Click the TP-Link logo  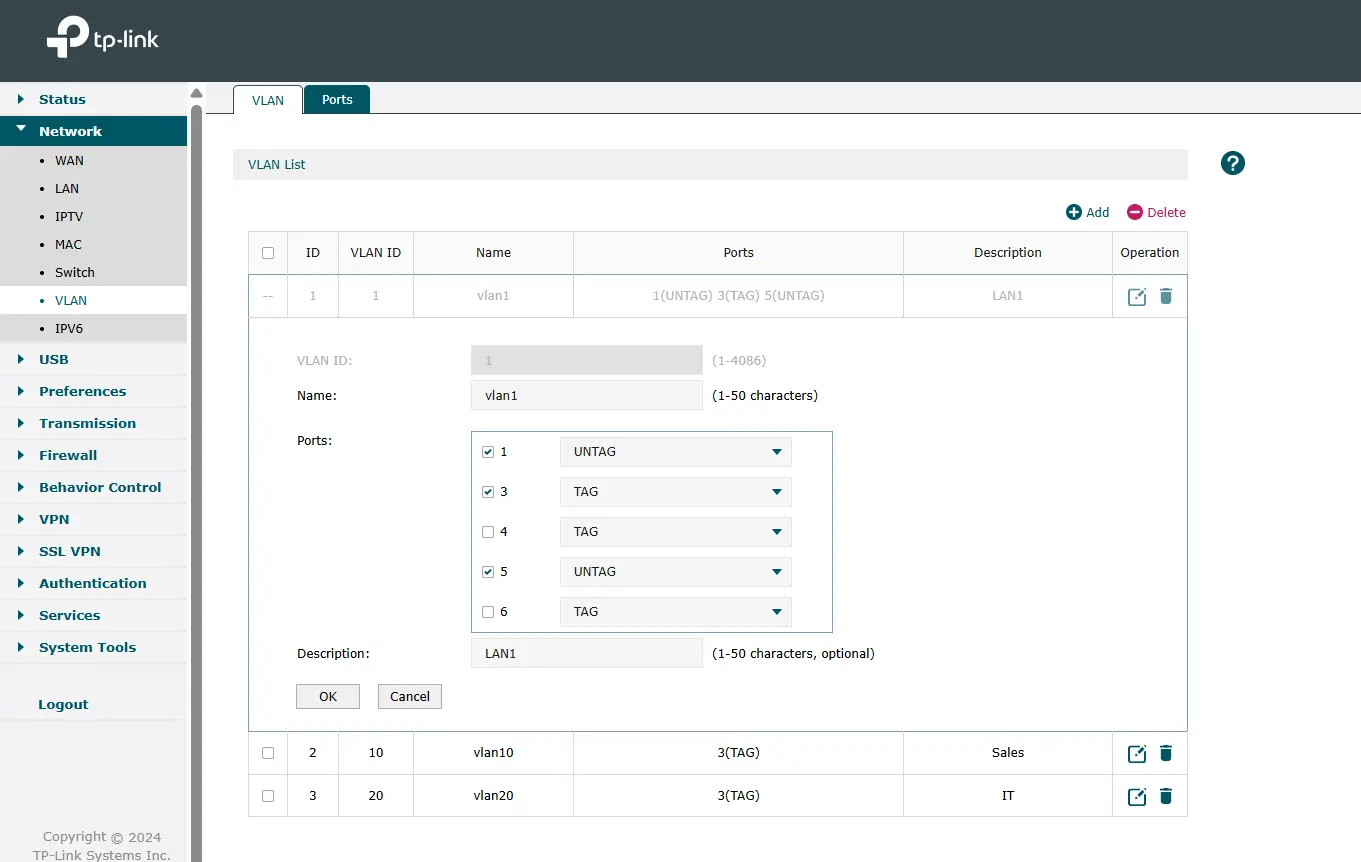103,38
